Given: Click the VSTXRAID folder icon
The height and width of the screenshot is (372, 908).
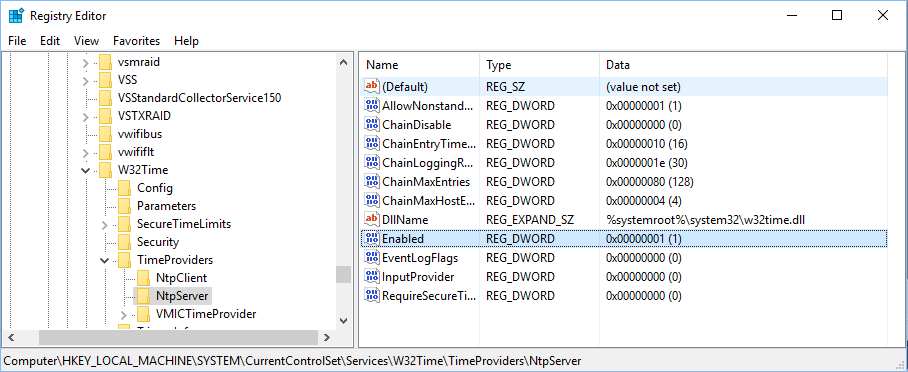Looking at the screenshot, I should (x=105, y=116).
